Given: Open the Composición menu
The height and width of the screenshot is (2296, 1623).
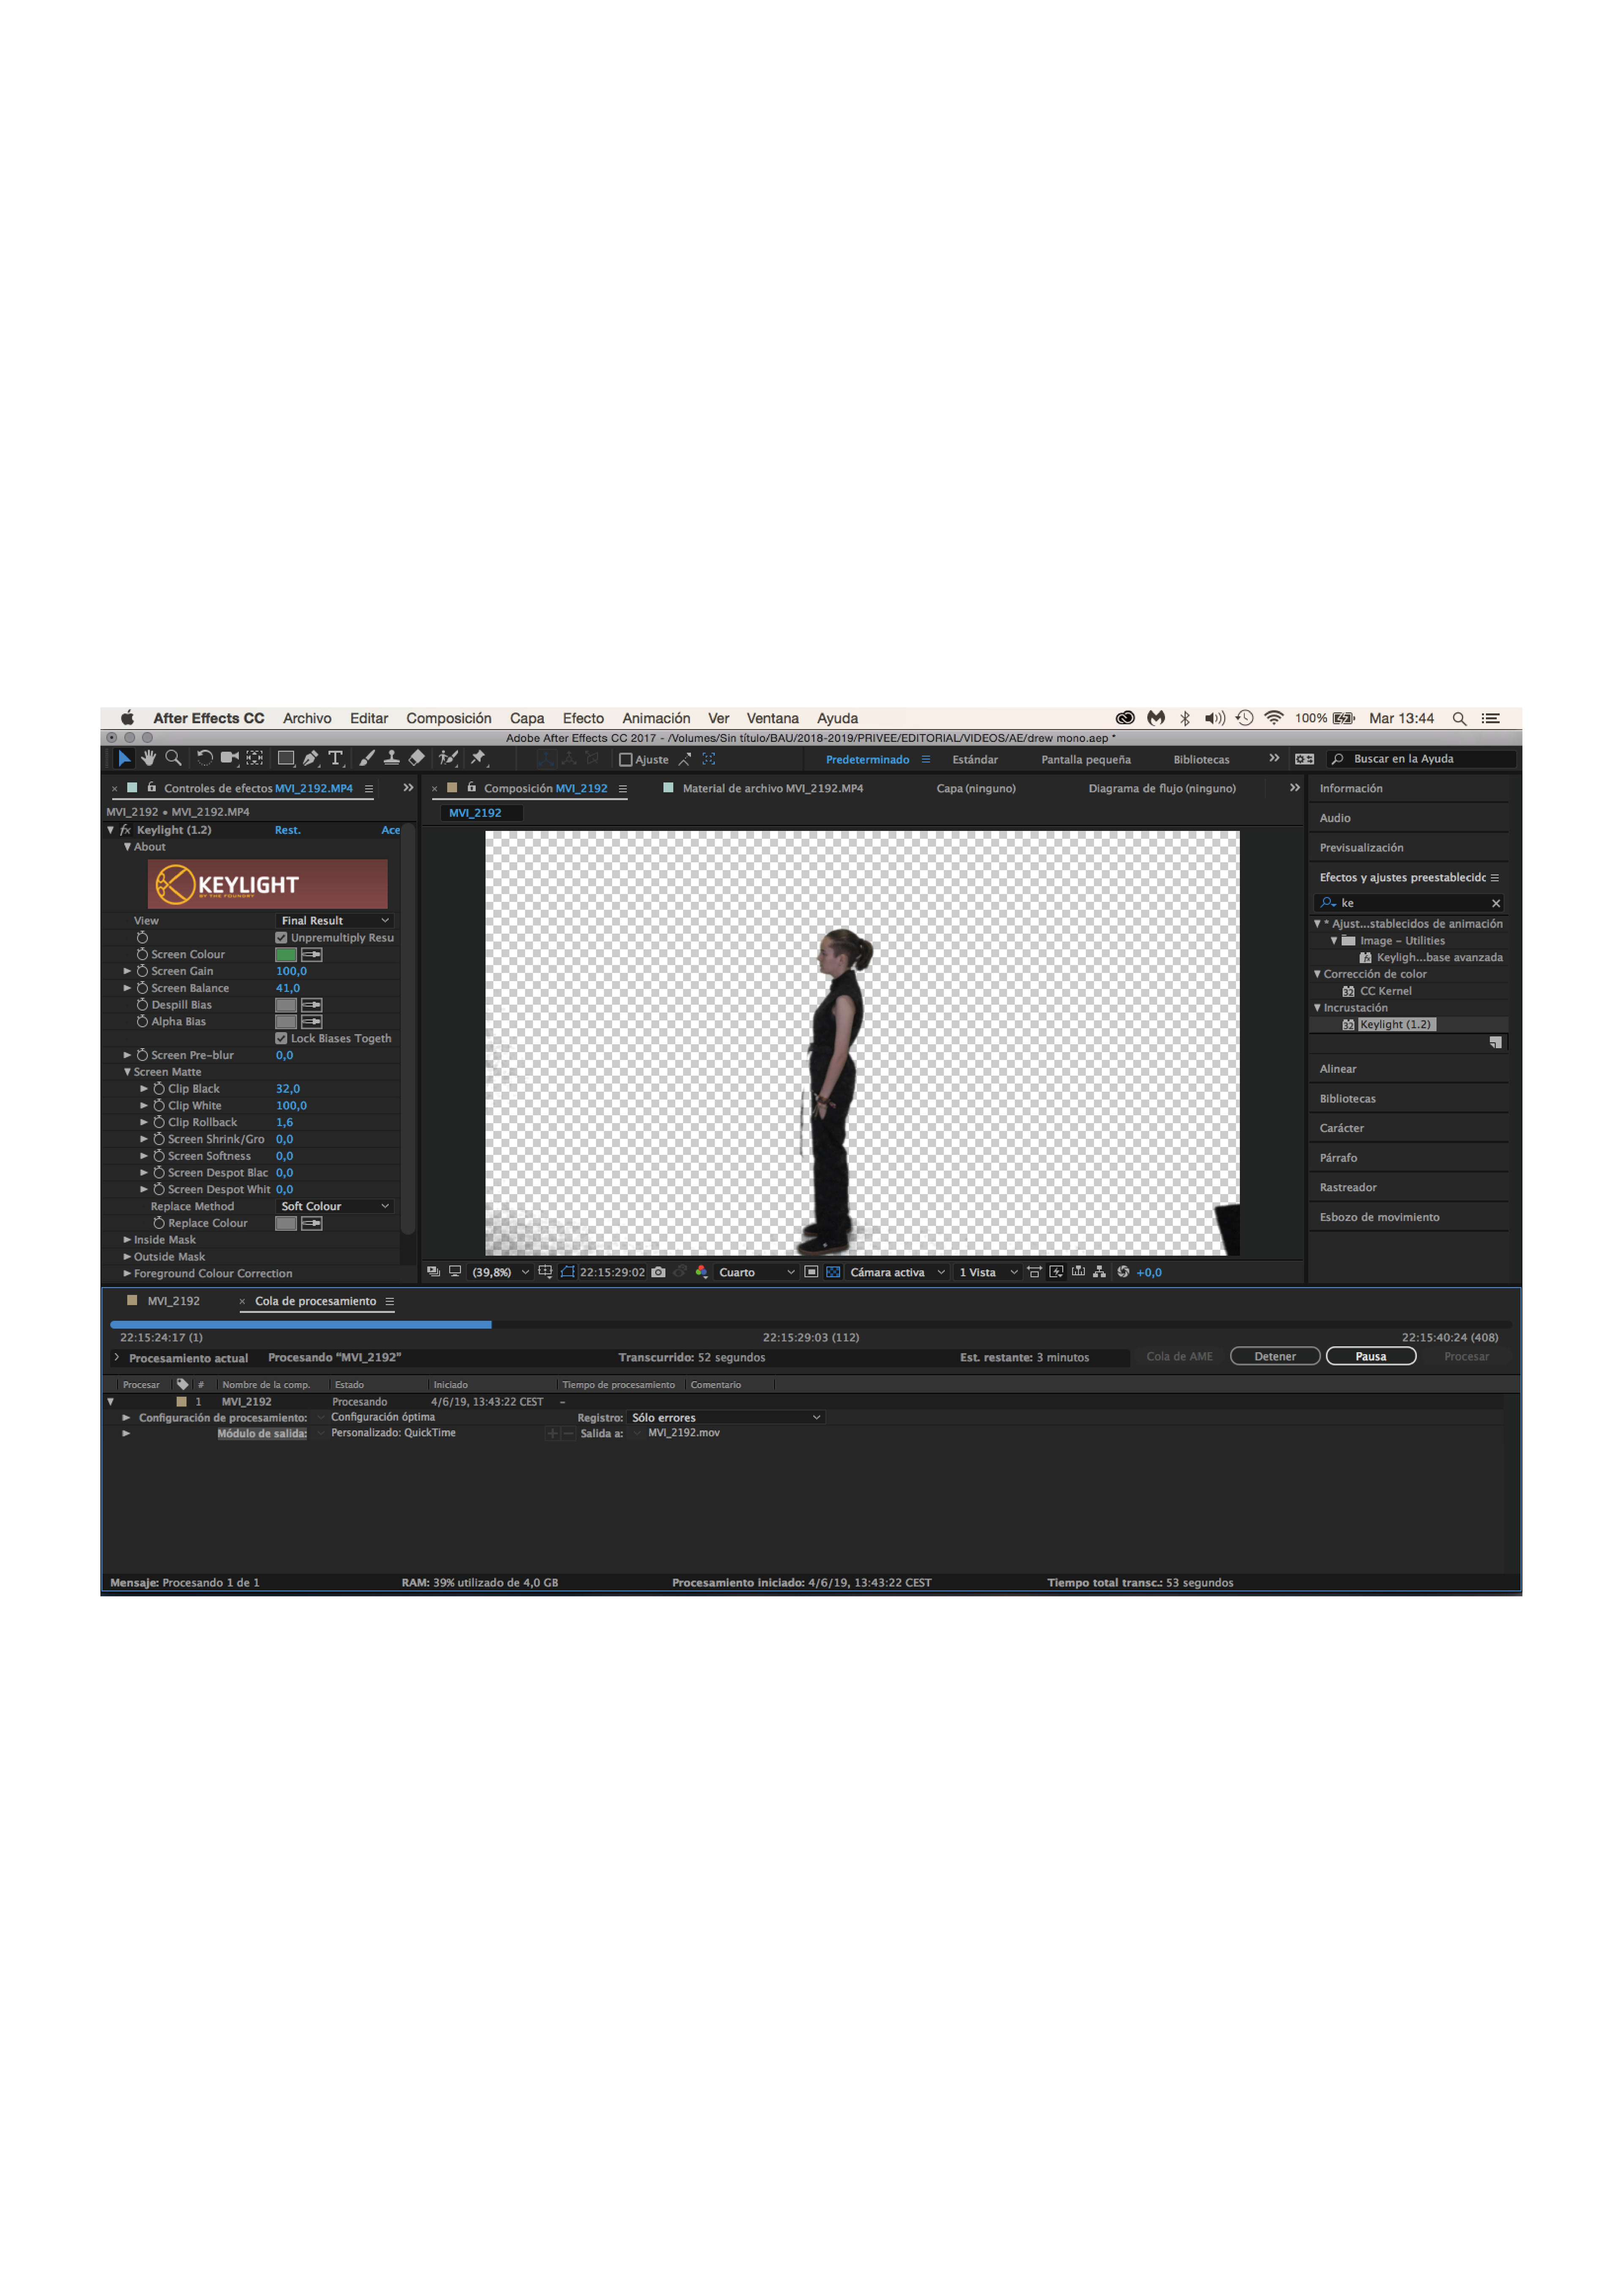Looking at the screenshot, I should click(448, 718).
